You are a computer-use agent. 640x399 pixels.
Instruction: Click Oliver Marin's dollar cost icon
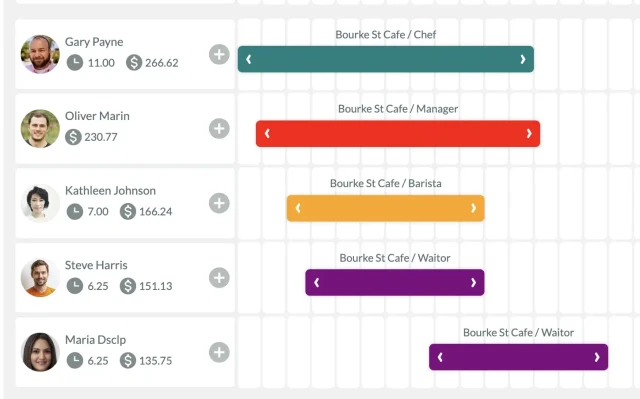pos(73,137)
